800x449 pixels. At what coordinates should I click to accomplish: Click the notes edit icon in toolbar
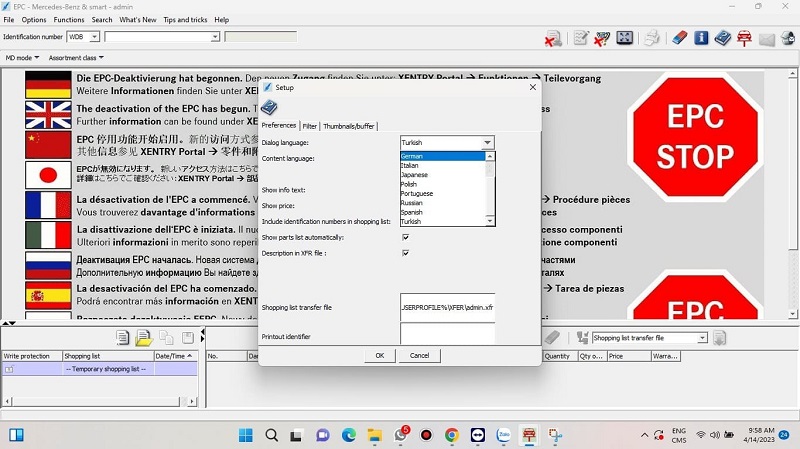tap(581, 38)
